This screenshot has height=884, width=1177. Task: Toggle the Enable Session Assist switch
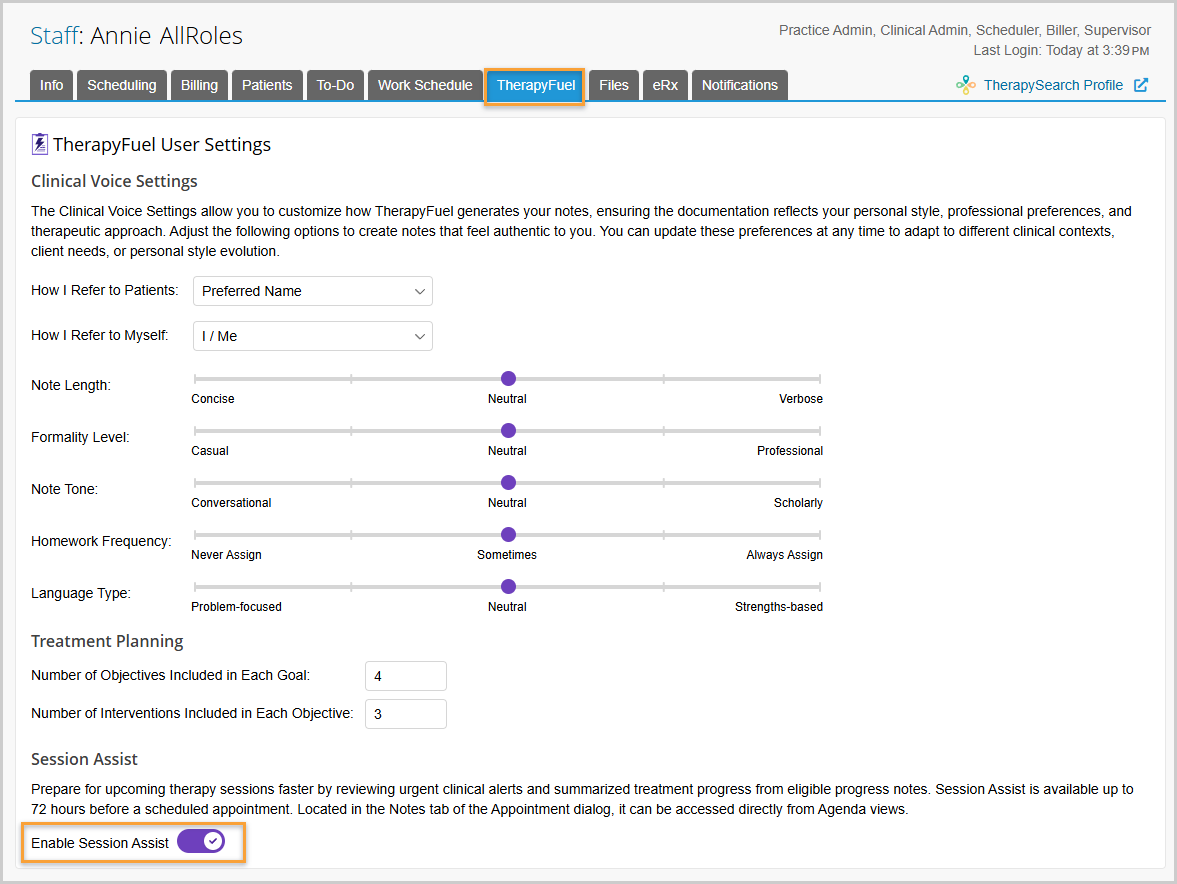(x=200, y=841)
